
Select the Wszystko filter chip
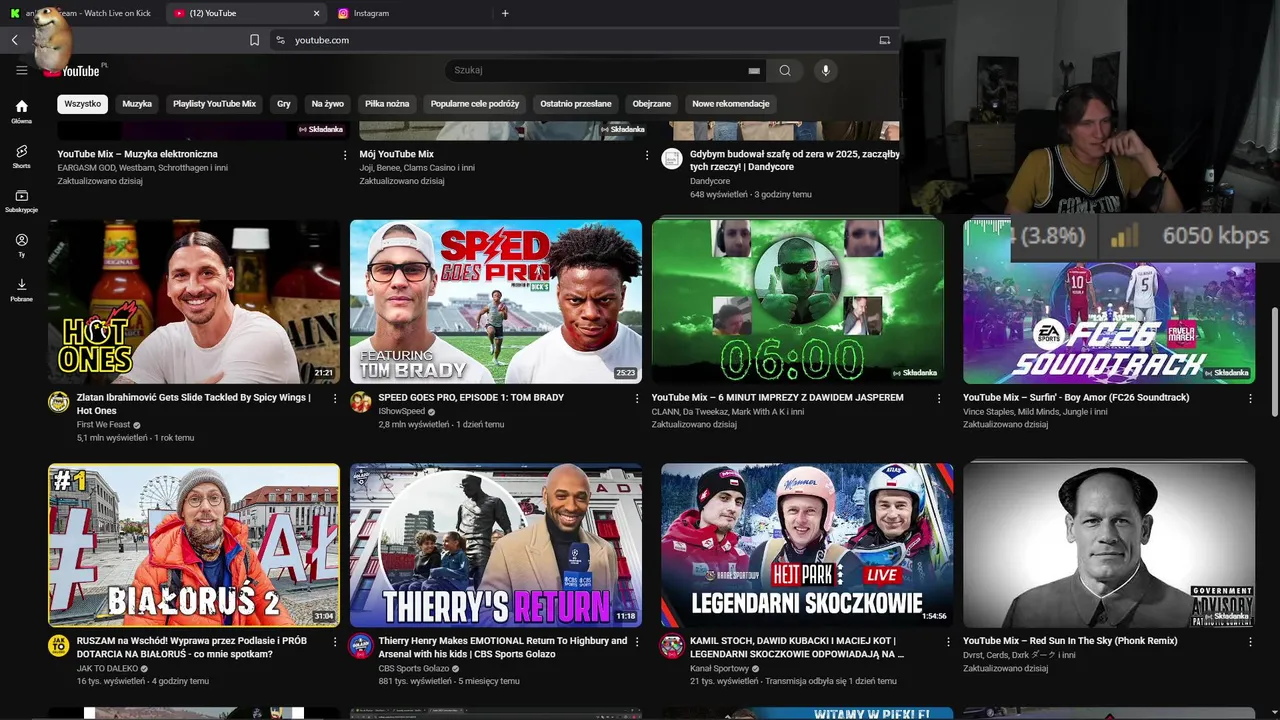[x=83, y=104]
